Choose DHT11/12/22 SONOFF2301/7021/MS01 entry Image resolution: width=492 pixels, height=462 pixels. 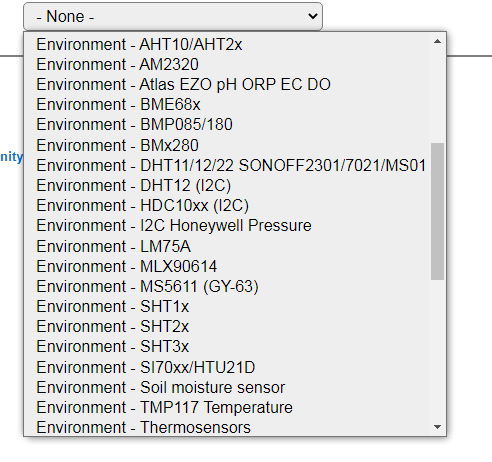pyautogui.click(x=226, y=165)
